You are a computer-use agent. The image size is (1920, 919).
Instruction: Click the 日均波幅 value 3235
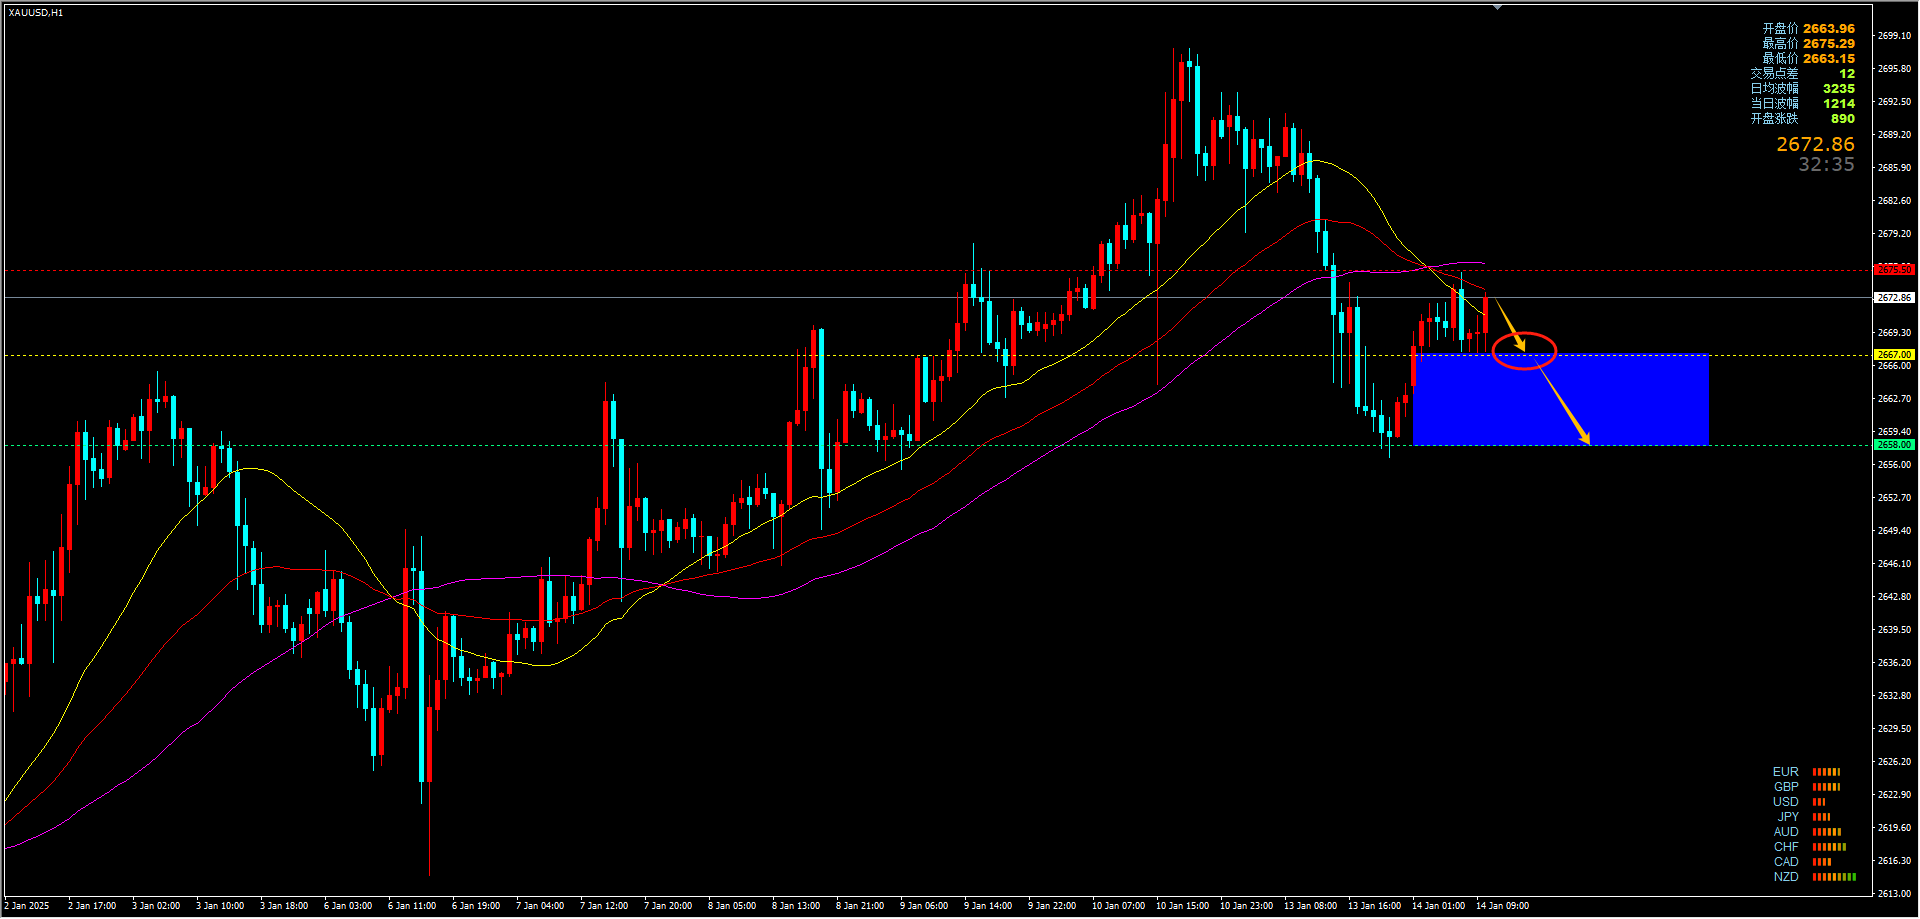(1838, 89)
